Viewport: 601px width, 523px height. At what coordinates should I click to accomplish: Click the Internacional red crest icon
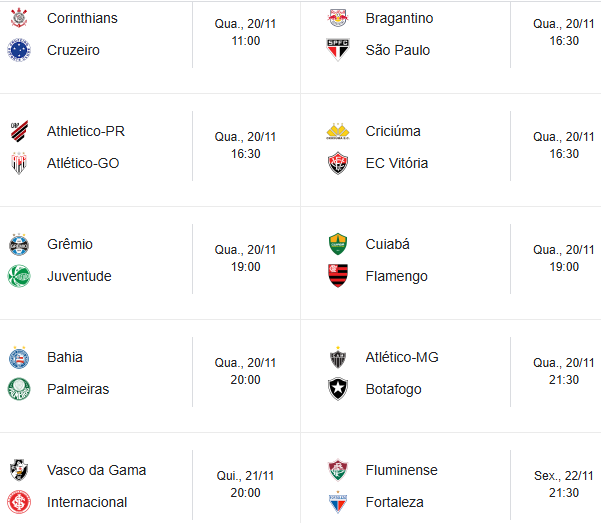(19, 502)
